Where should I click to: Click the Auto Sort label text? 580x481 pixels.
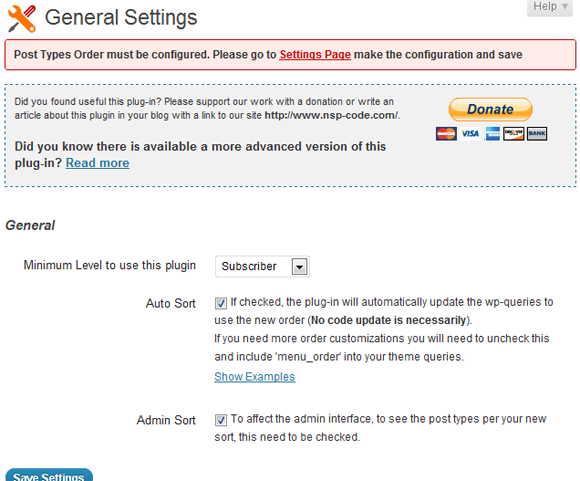point(171,303)
